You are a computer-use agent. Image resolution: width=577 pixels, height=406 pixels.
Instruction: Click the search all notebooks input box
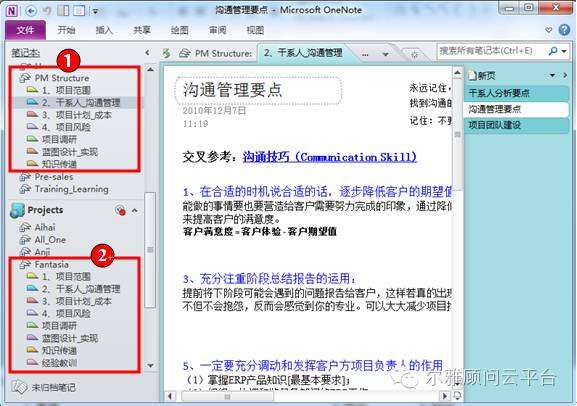pyautogui.click(x=491, y=51)
